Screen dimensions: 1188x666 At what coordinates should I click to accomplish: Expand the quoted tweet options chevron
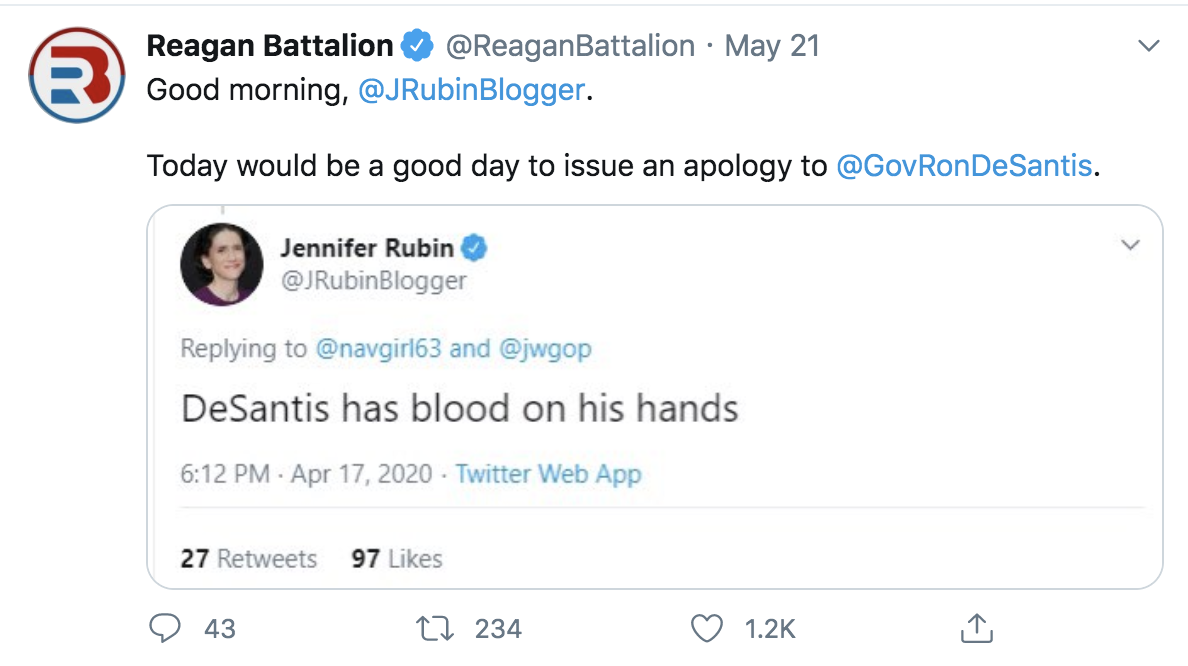pos(1130,245)
